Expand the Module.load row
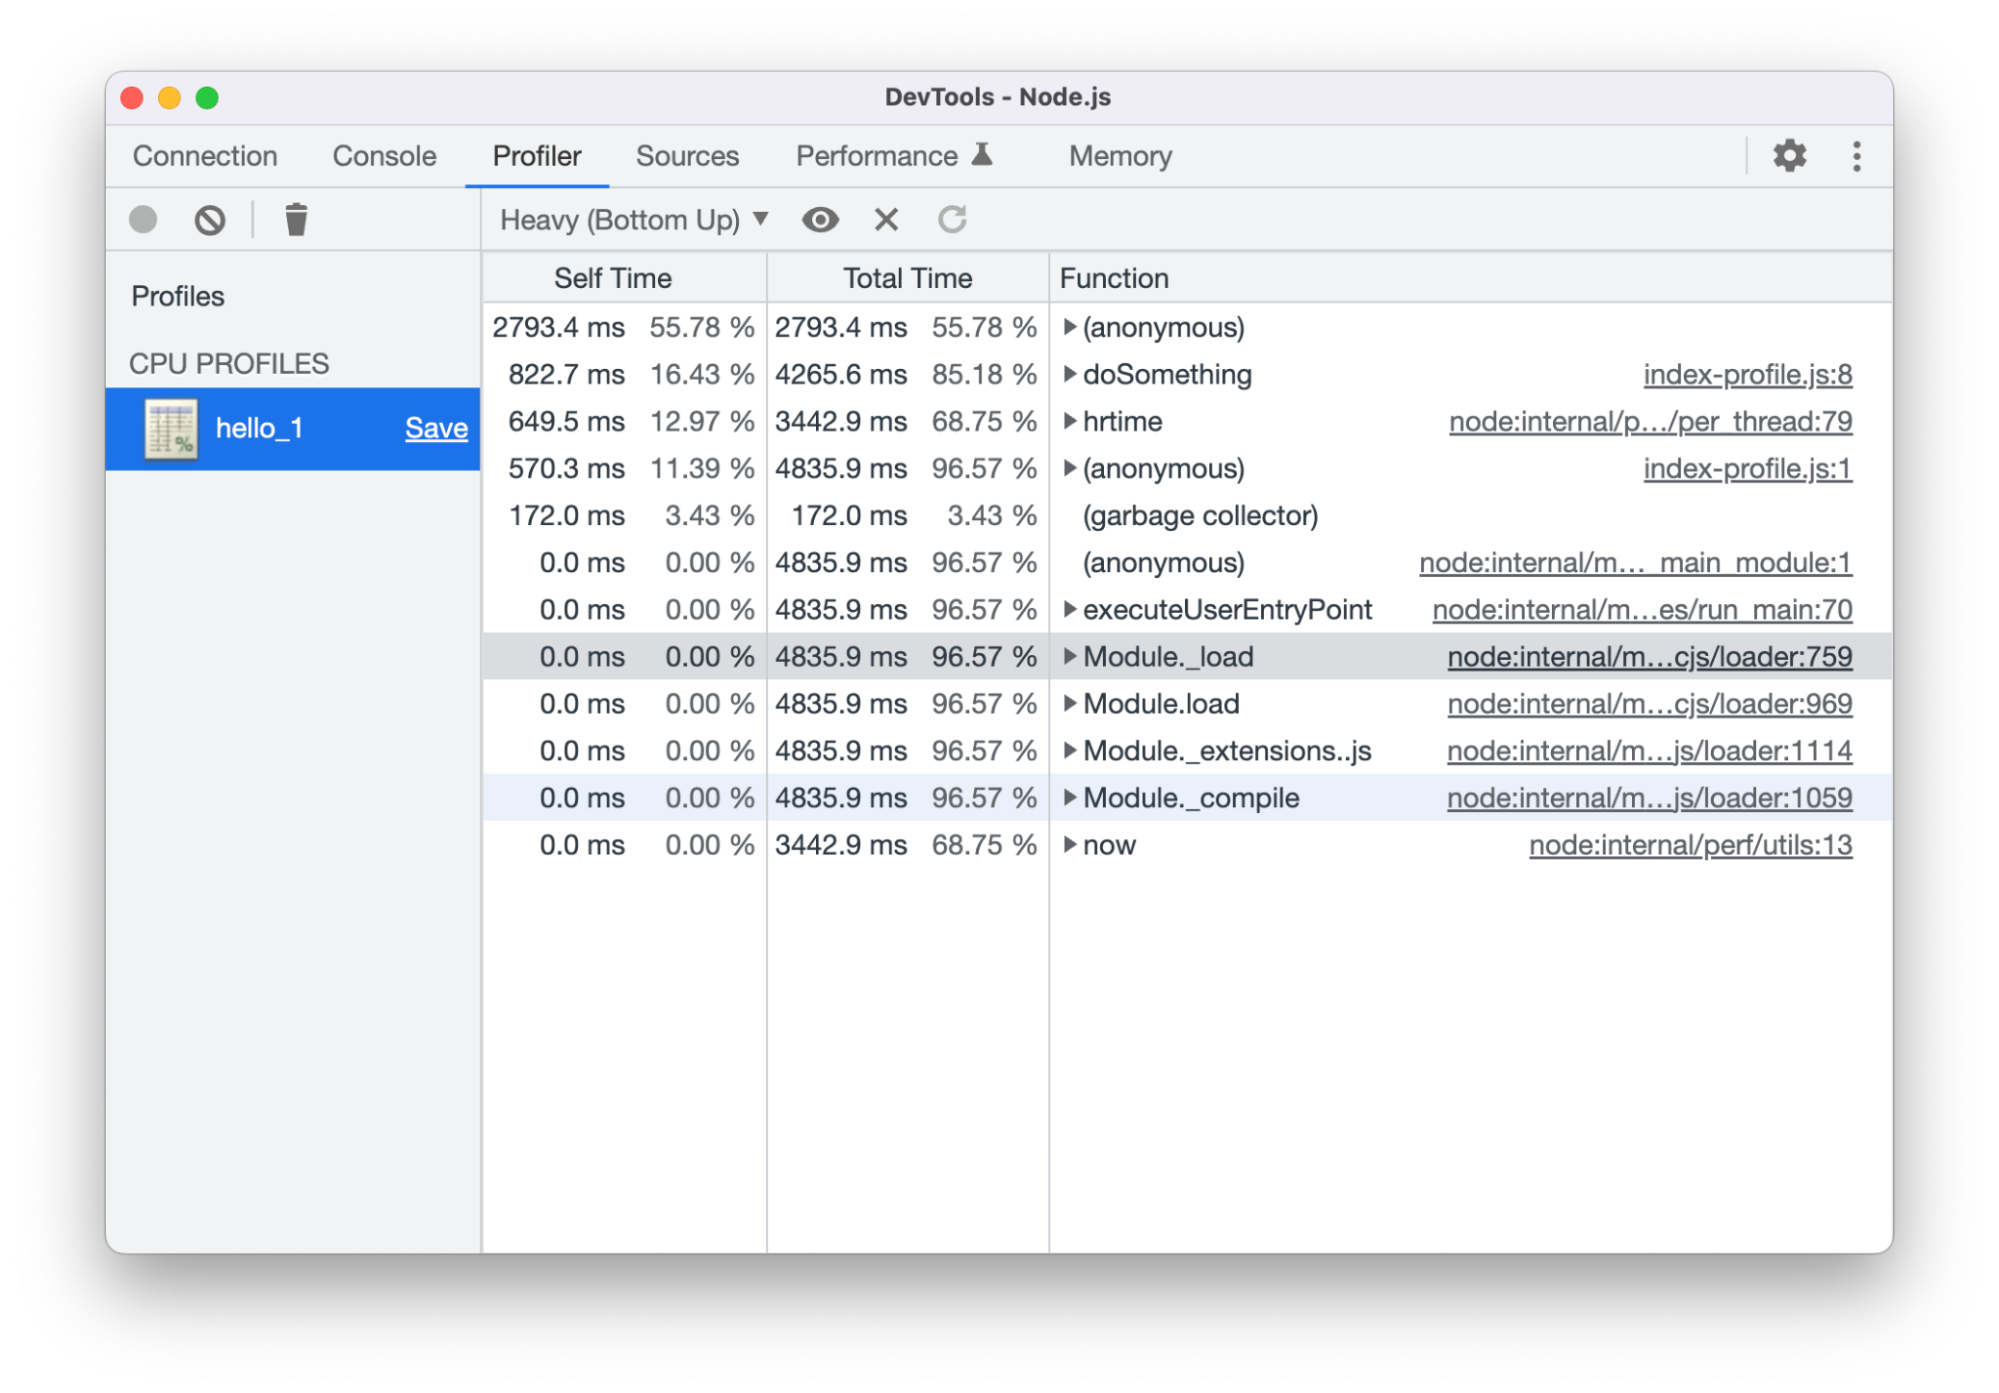Viewport: 1999px width, 1393px height. [1069, 702]
